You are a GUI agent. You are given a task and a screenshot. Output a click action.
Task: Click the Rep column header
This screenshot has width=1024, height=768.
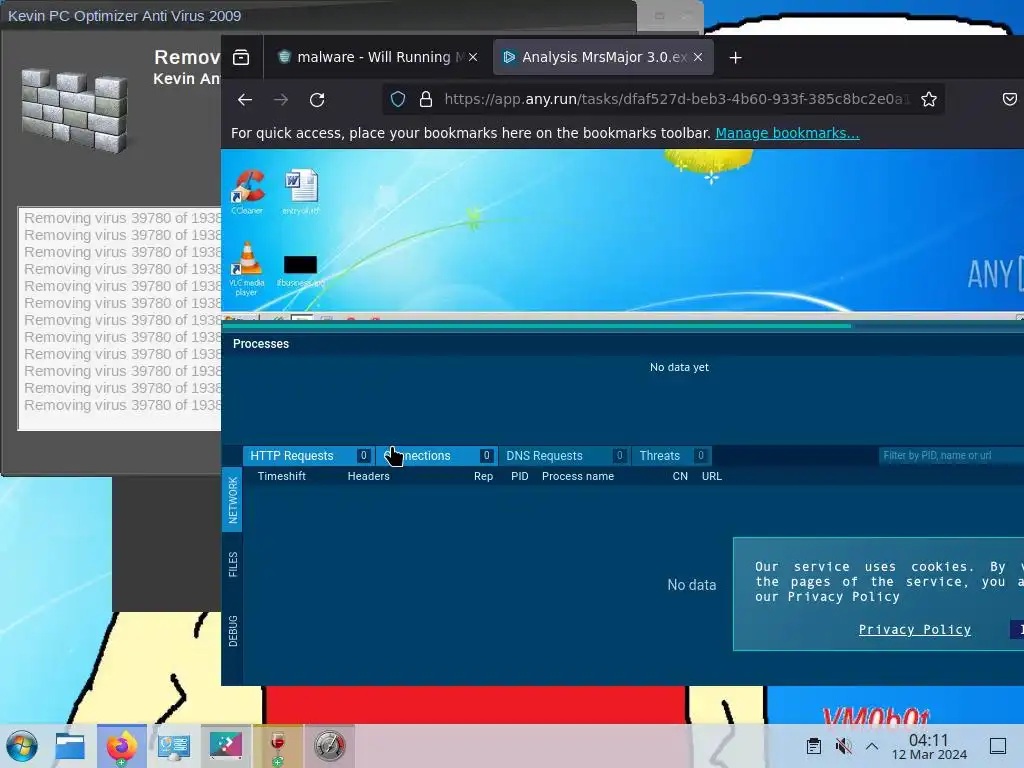(483, 476)
